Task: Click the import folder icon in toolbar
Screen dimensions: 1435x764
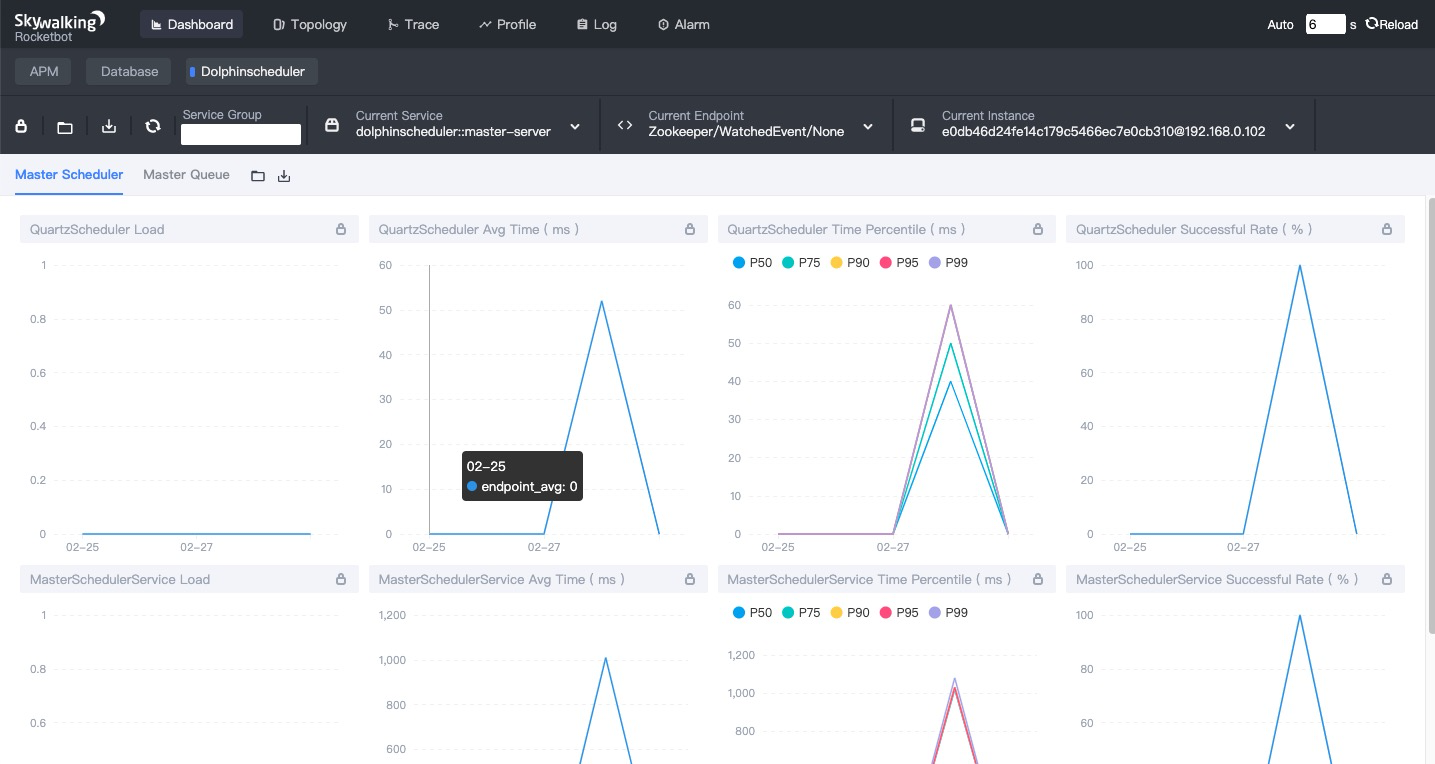Action: click(x=65, y=126)
